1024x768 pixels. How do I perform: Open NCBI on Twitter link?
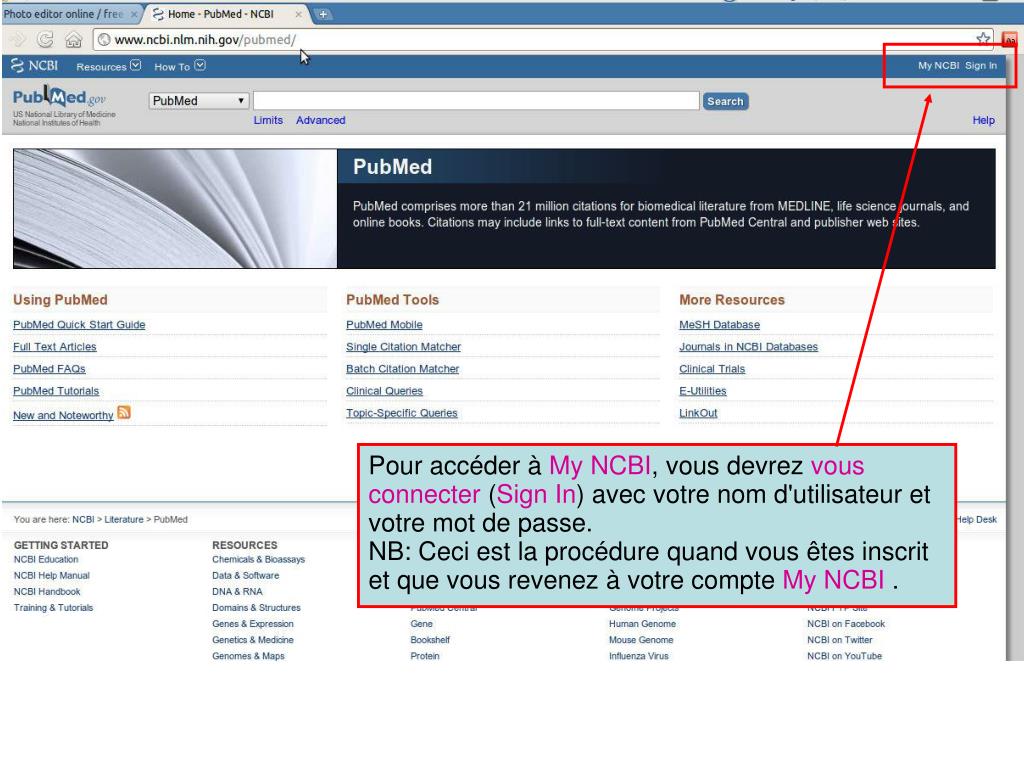(839, 640)
